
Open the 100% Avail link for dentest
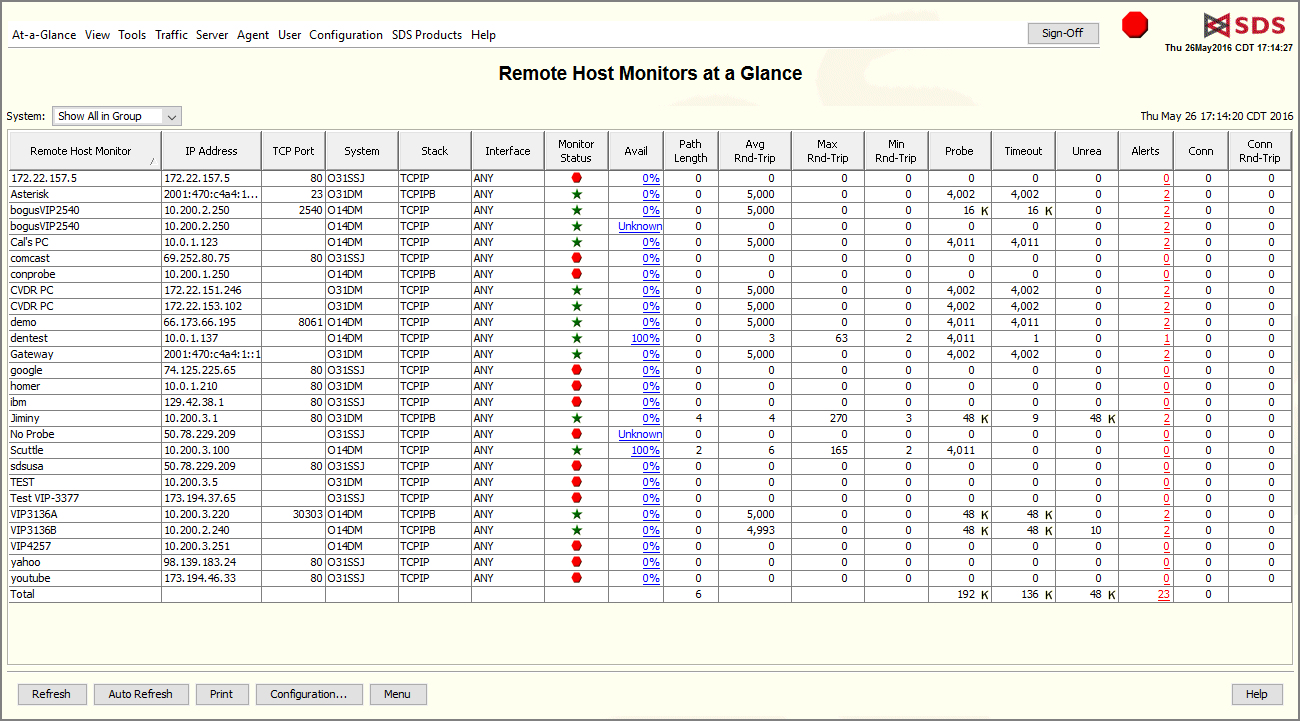[645, 338]
